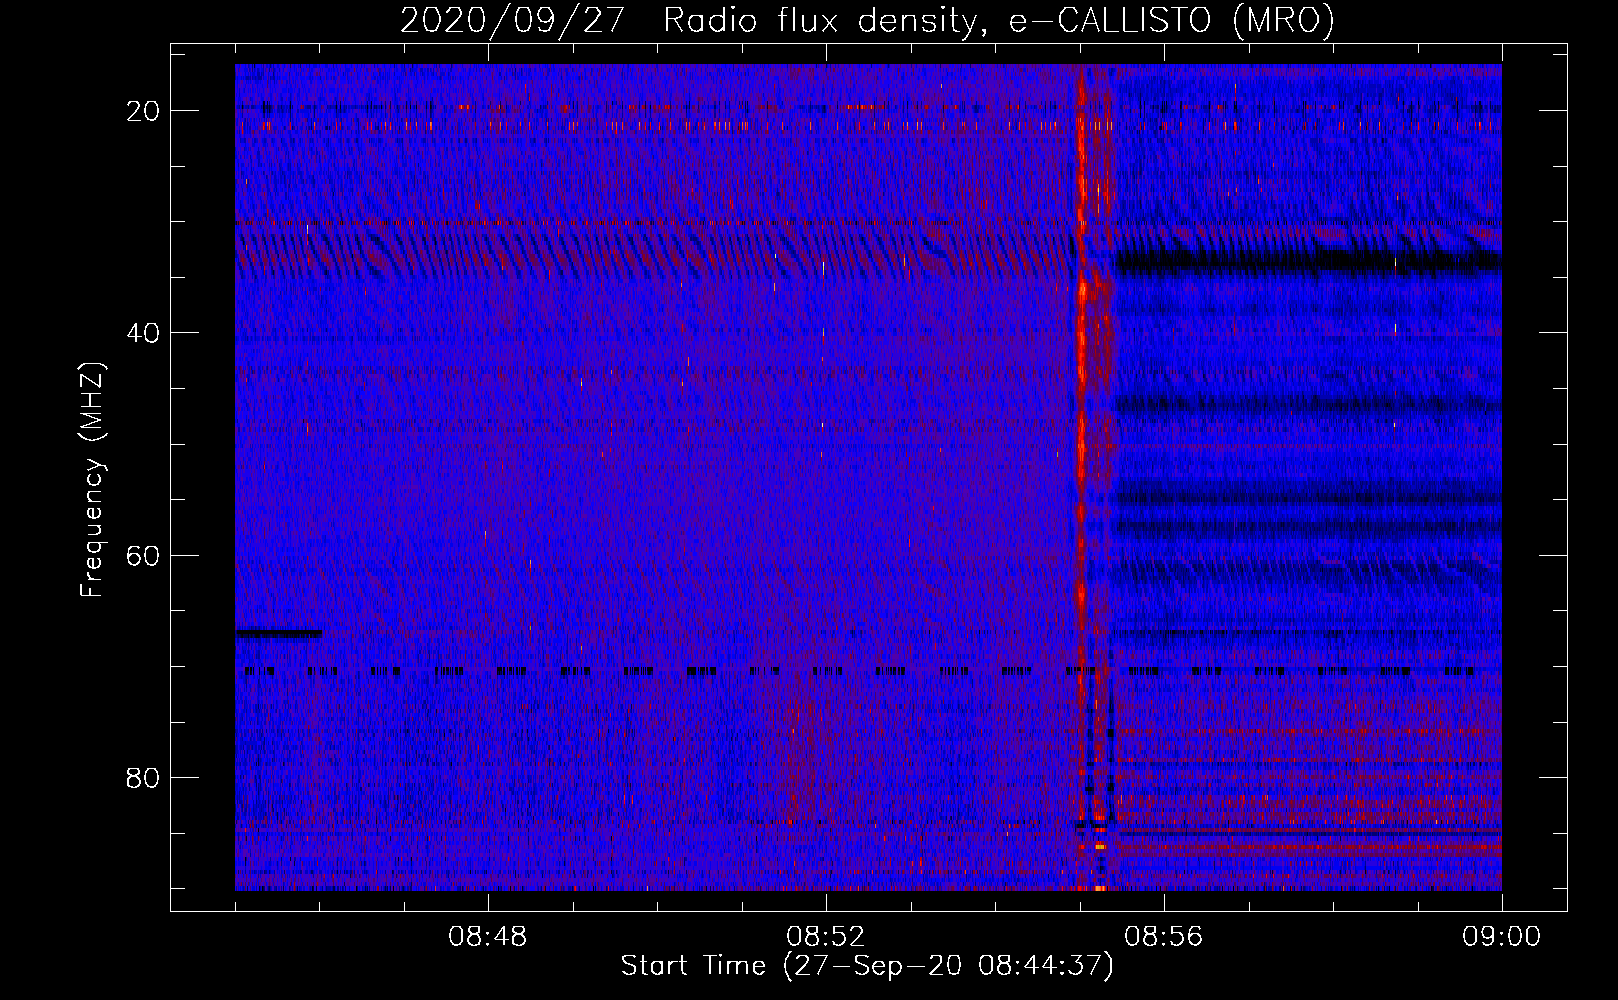Click the '09:00' time axis label
Image resolution: width=1618 pixels, height=1000 pixels.
[1502, 937]
